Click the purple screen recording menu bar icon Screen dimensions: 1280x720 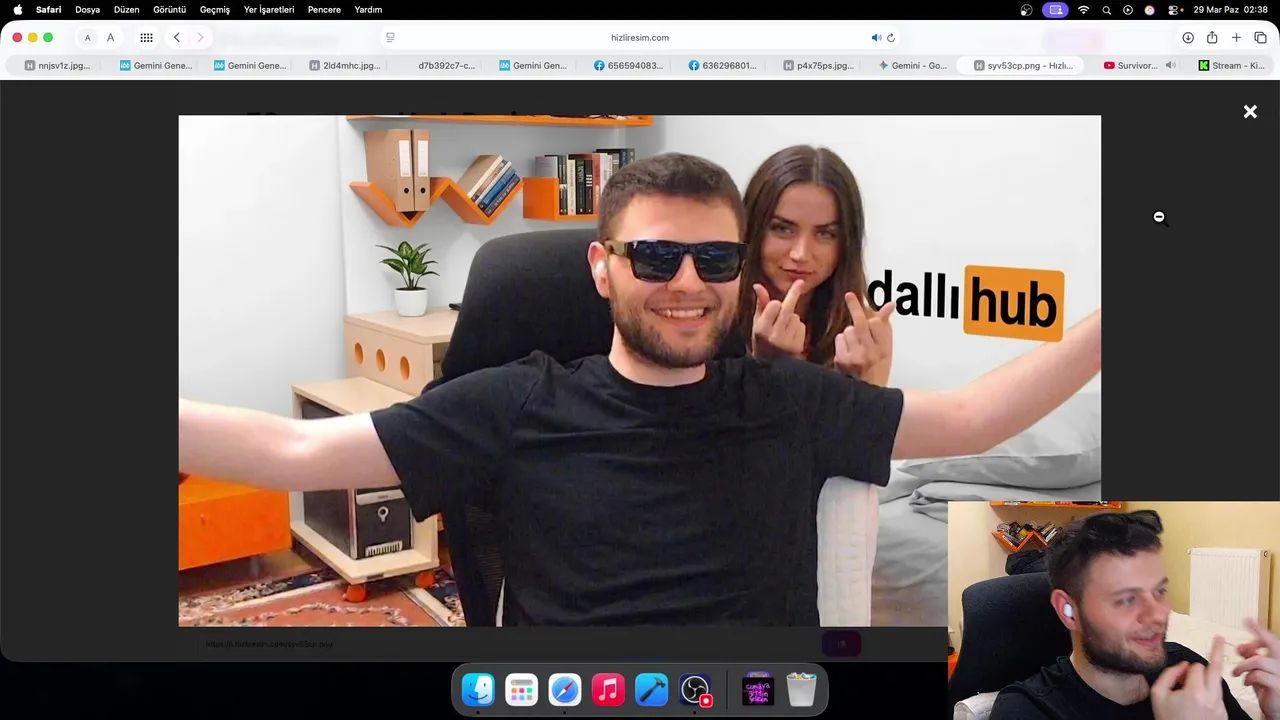1054,10
